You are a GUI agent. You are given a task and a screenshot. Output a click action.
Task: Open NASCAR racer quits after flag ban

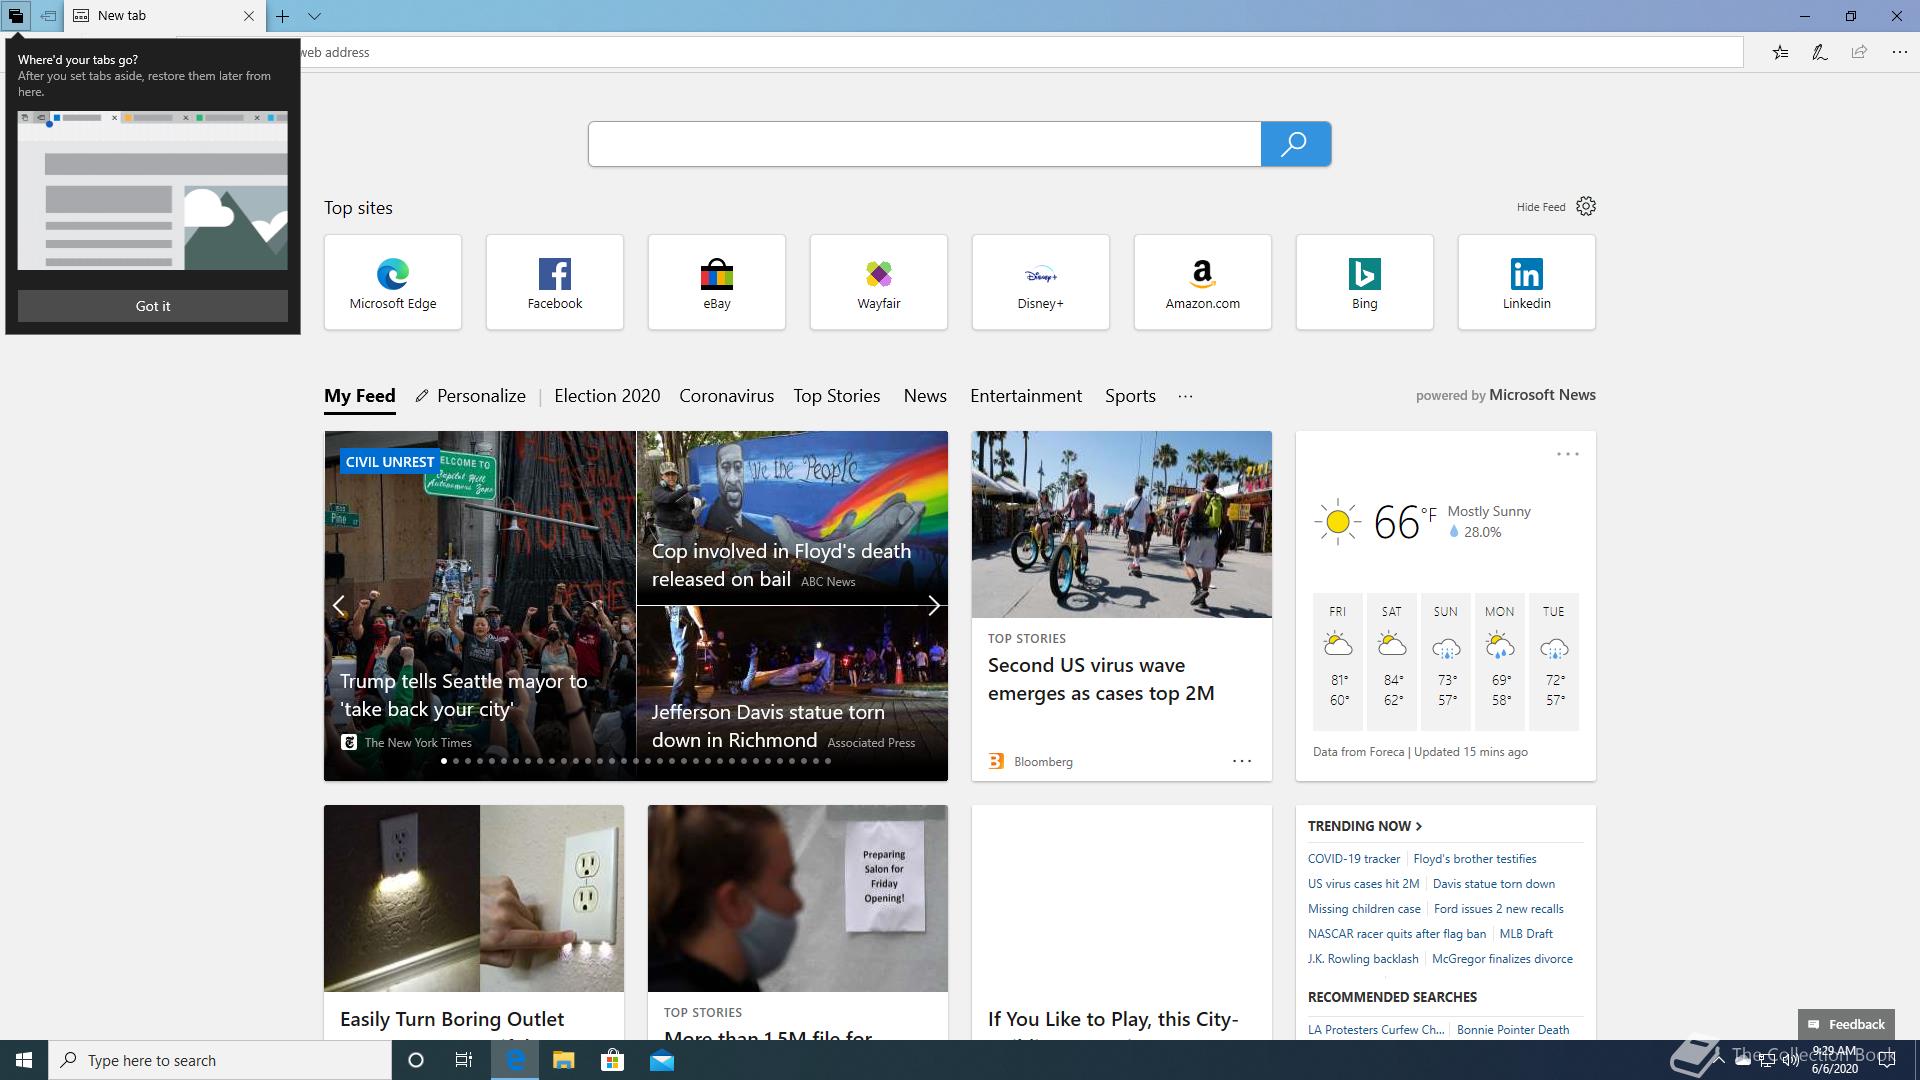pos(1397,934)
